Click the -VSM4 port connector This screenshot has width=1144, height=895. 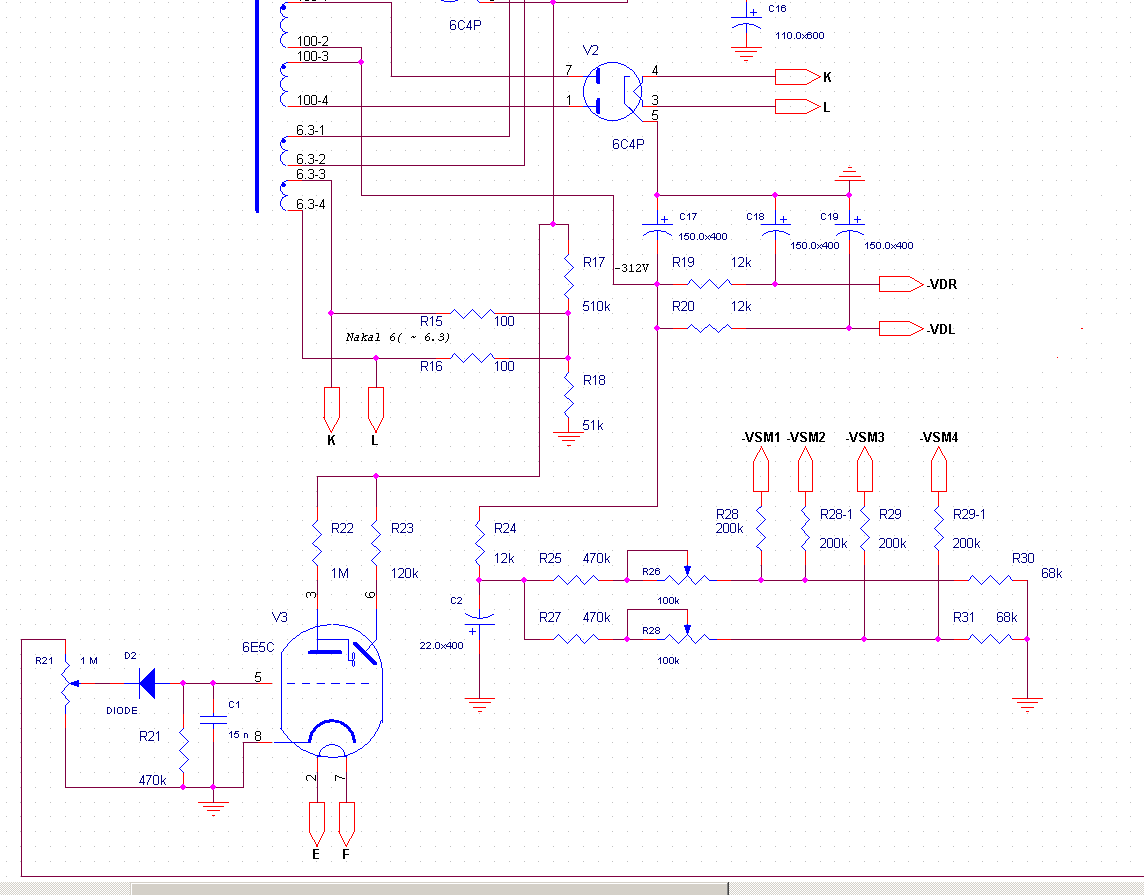(x=938, y=468)
